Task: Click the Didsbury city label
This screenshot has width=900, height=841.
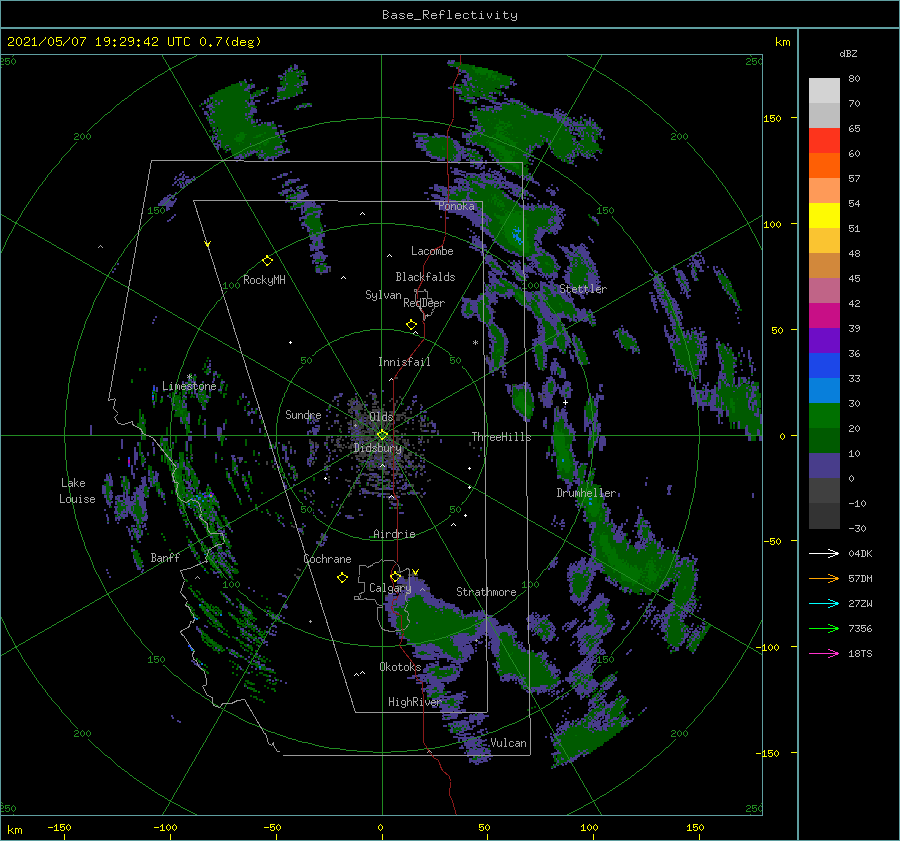Action: (x=378, y=448)
